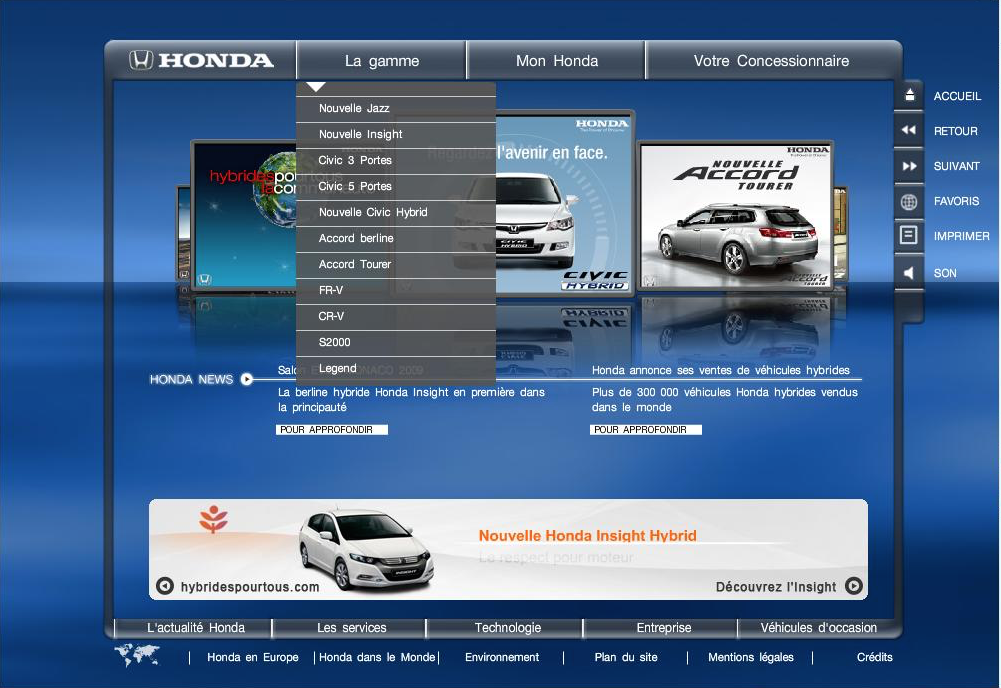Image resolution: width=1001 pixels, height=688 pixels.
Task: Click the arrow next to Découvrez l'Insight
Action: click(854, 586)
